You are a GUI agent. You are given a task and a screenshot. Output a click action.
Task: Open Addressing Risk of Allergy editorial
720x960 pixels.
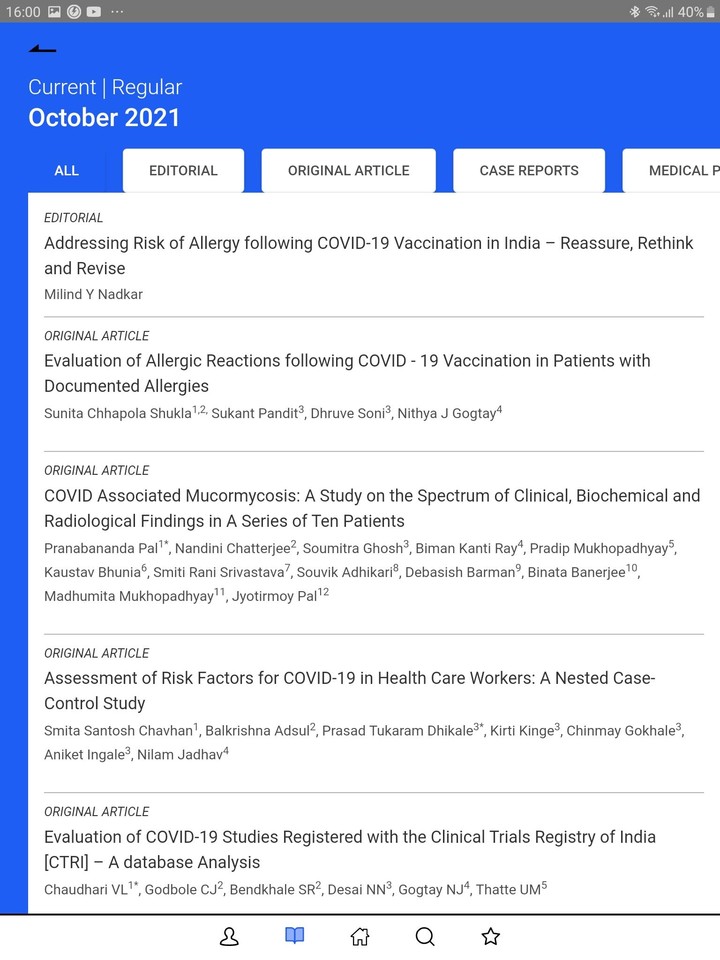click(368, 255)
